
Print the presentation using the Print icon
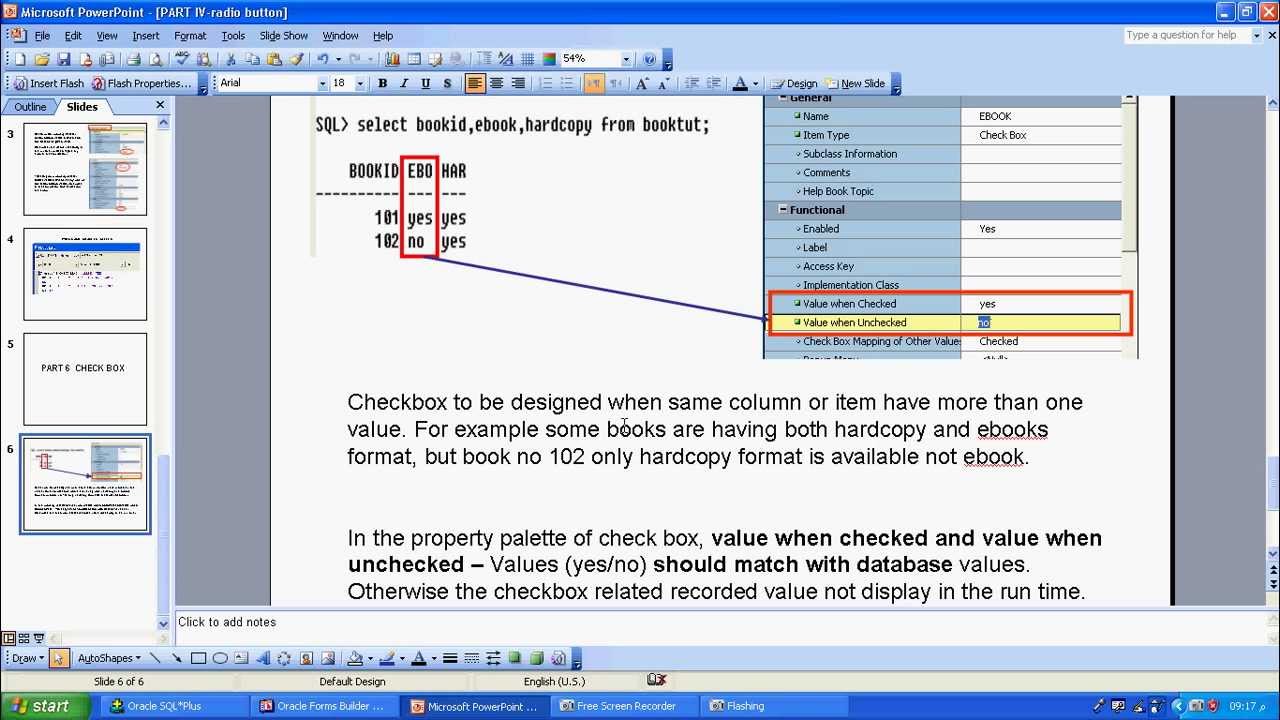click(x=133, y=59)
